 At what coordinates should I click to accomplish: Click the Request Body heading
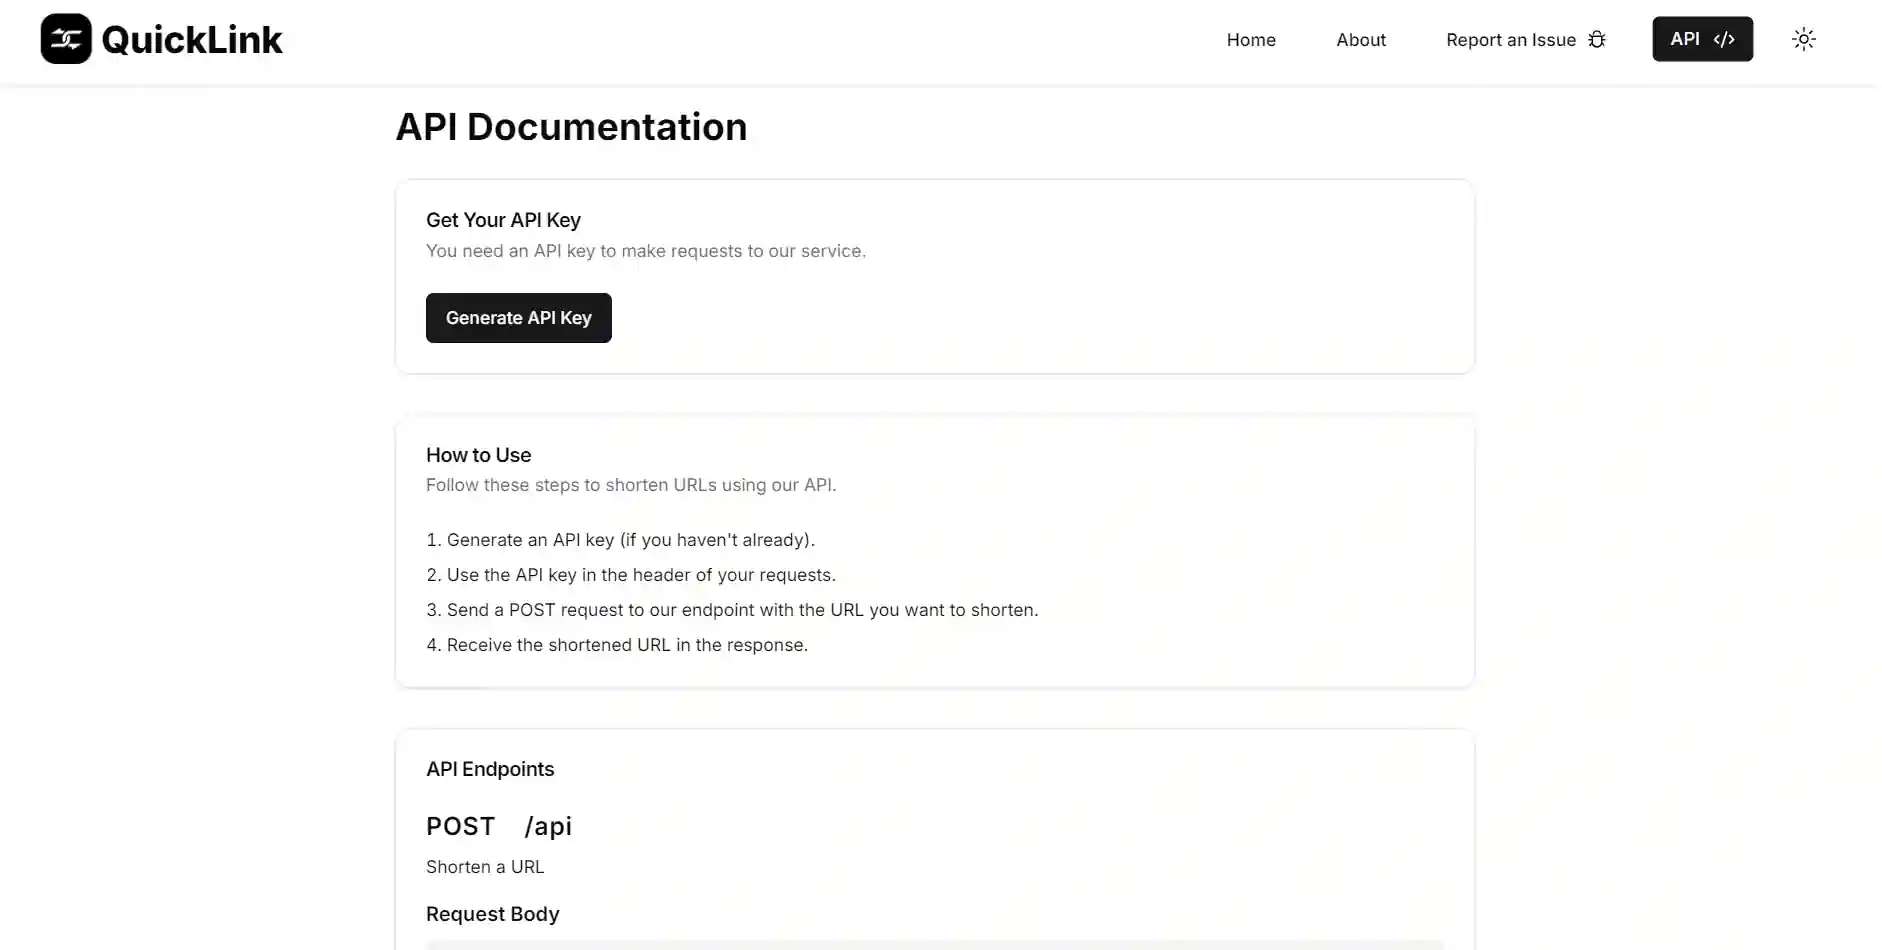click(492, 914)
